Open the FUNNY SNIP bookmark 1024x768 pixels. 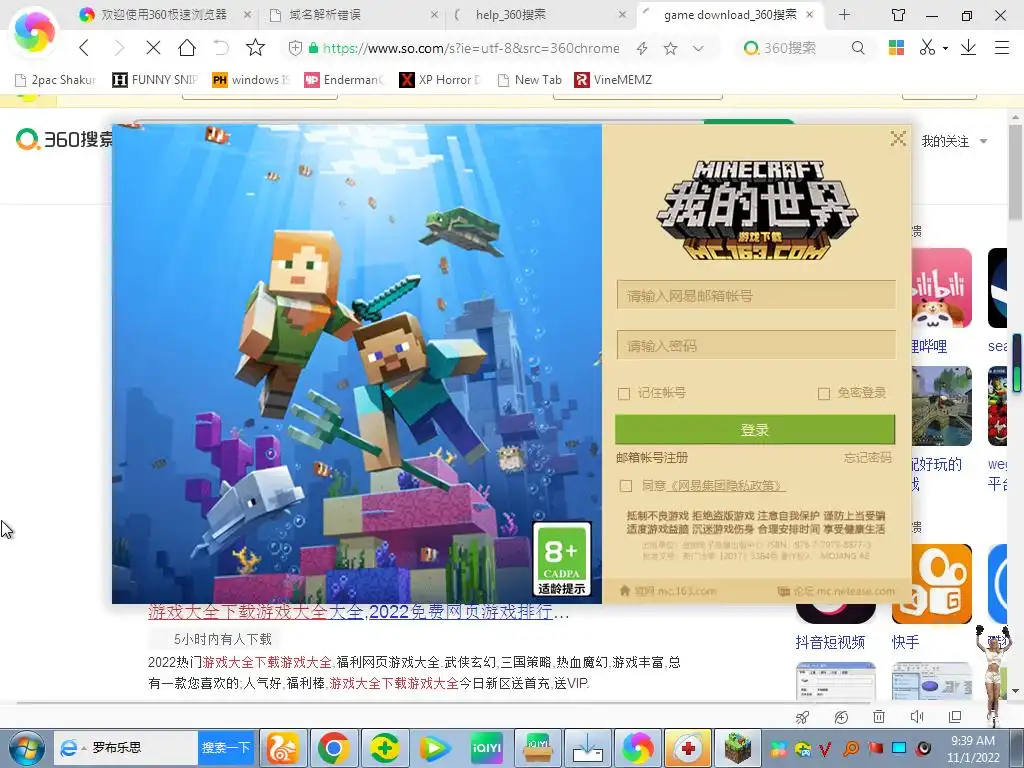click(154, 80)
